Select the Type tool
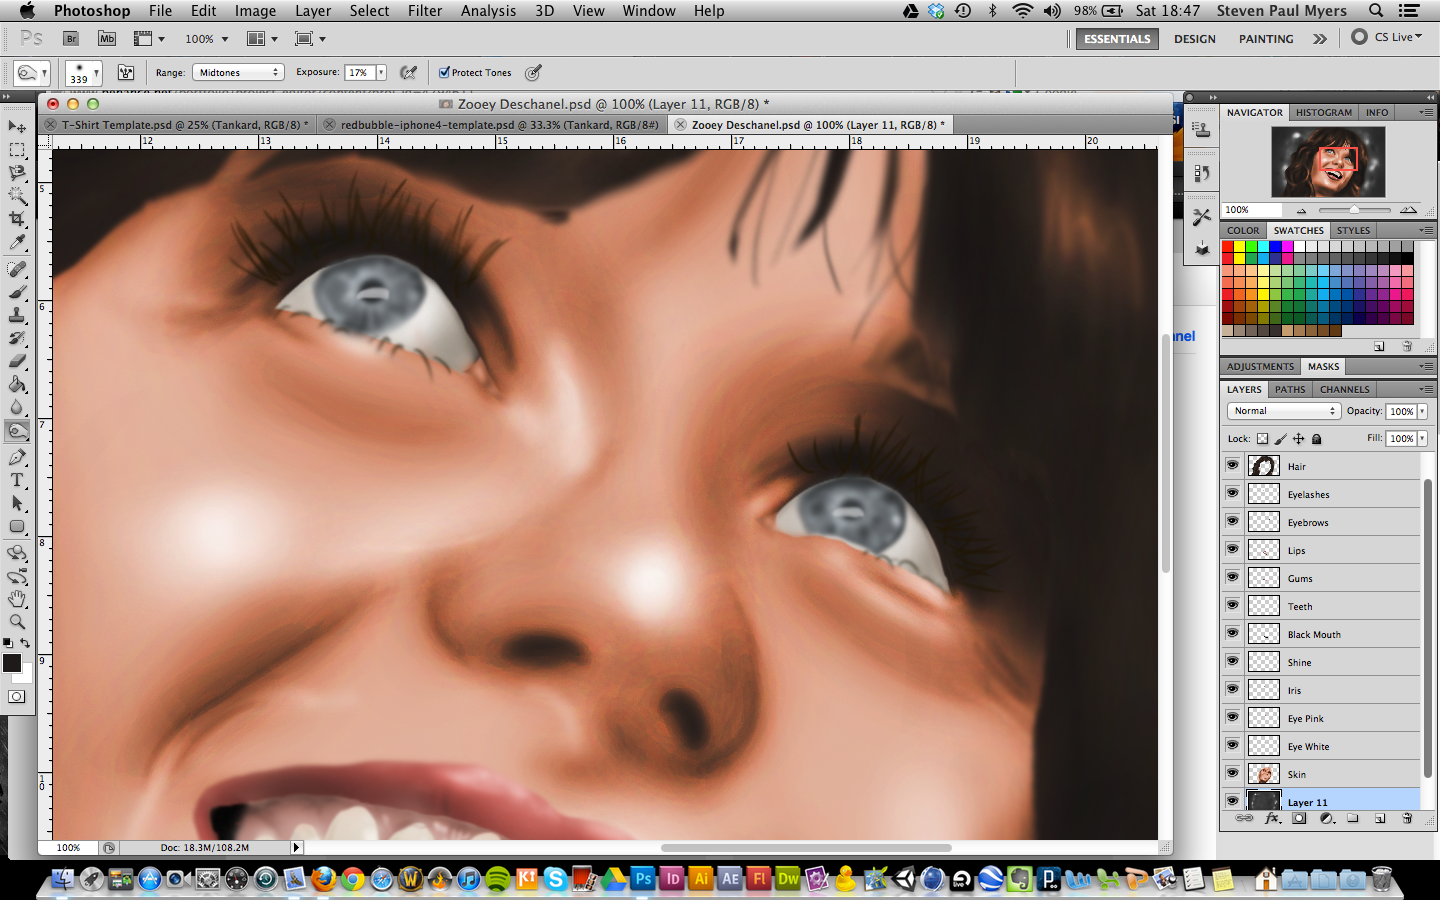This screenshot has height=900, width=1440. click(x=17, y=481)
